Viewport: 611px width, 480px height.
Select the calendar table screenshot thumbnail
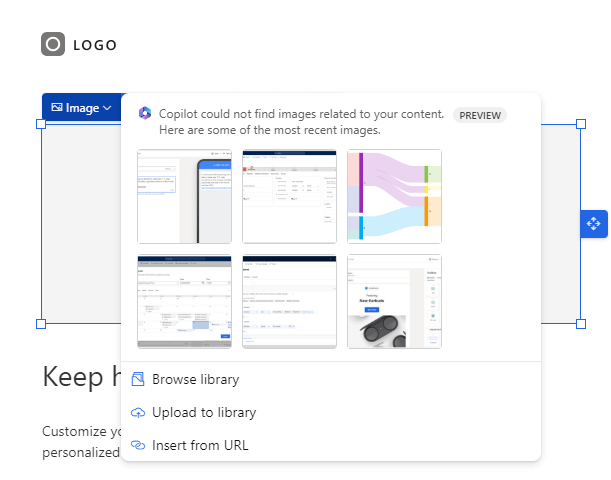pyautogui.click(x=184, y=301)
